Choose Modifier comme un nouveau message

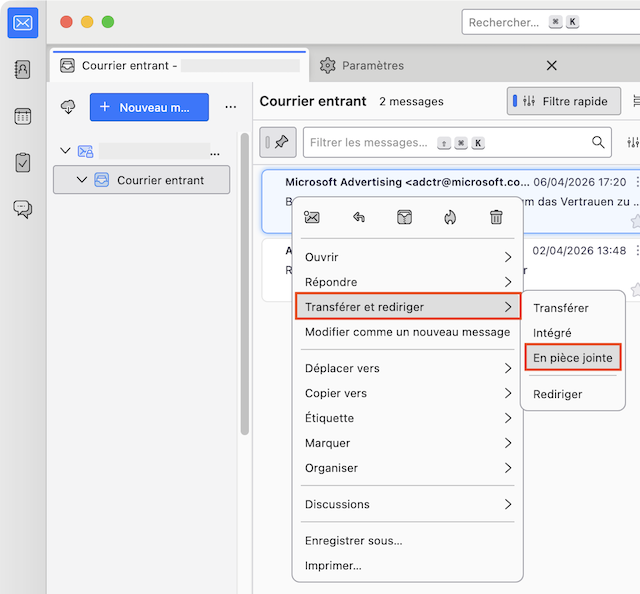point(408,332)
